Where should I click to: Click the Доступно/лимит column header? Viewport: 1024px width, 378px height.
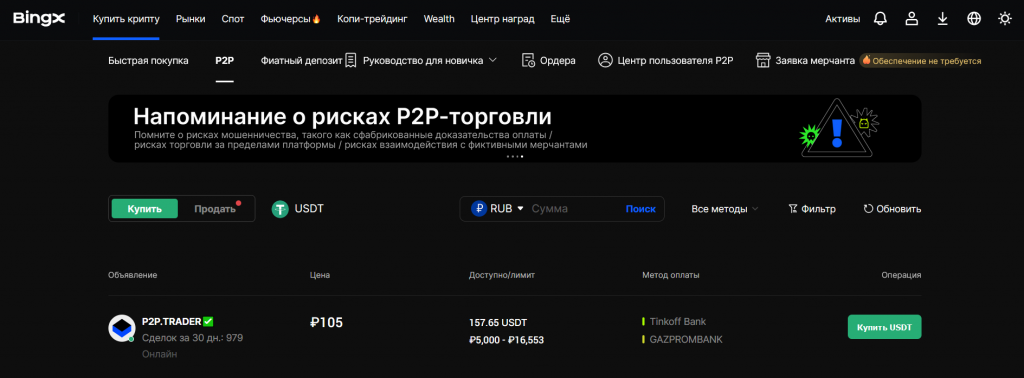tap(502, 275)
